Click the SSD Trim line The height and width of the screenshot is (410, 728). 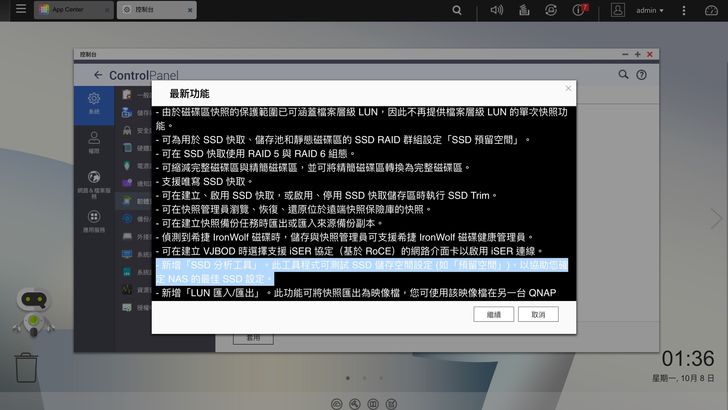click(x=327, y=195)
